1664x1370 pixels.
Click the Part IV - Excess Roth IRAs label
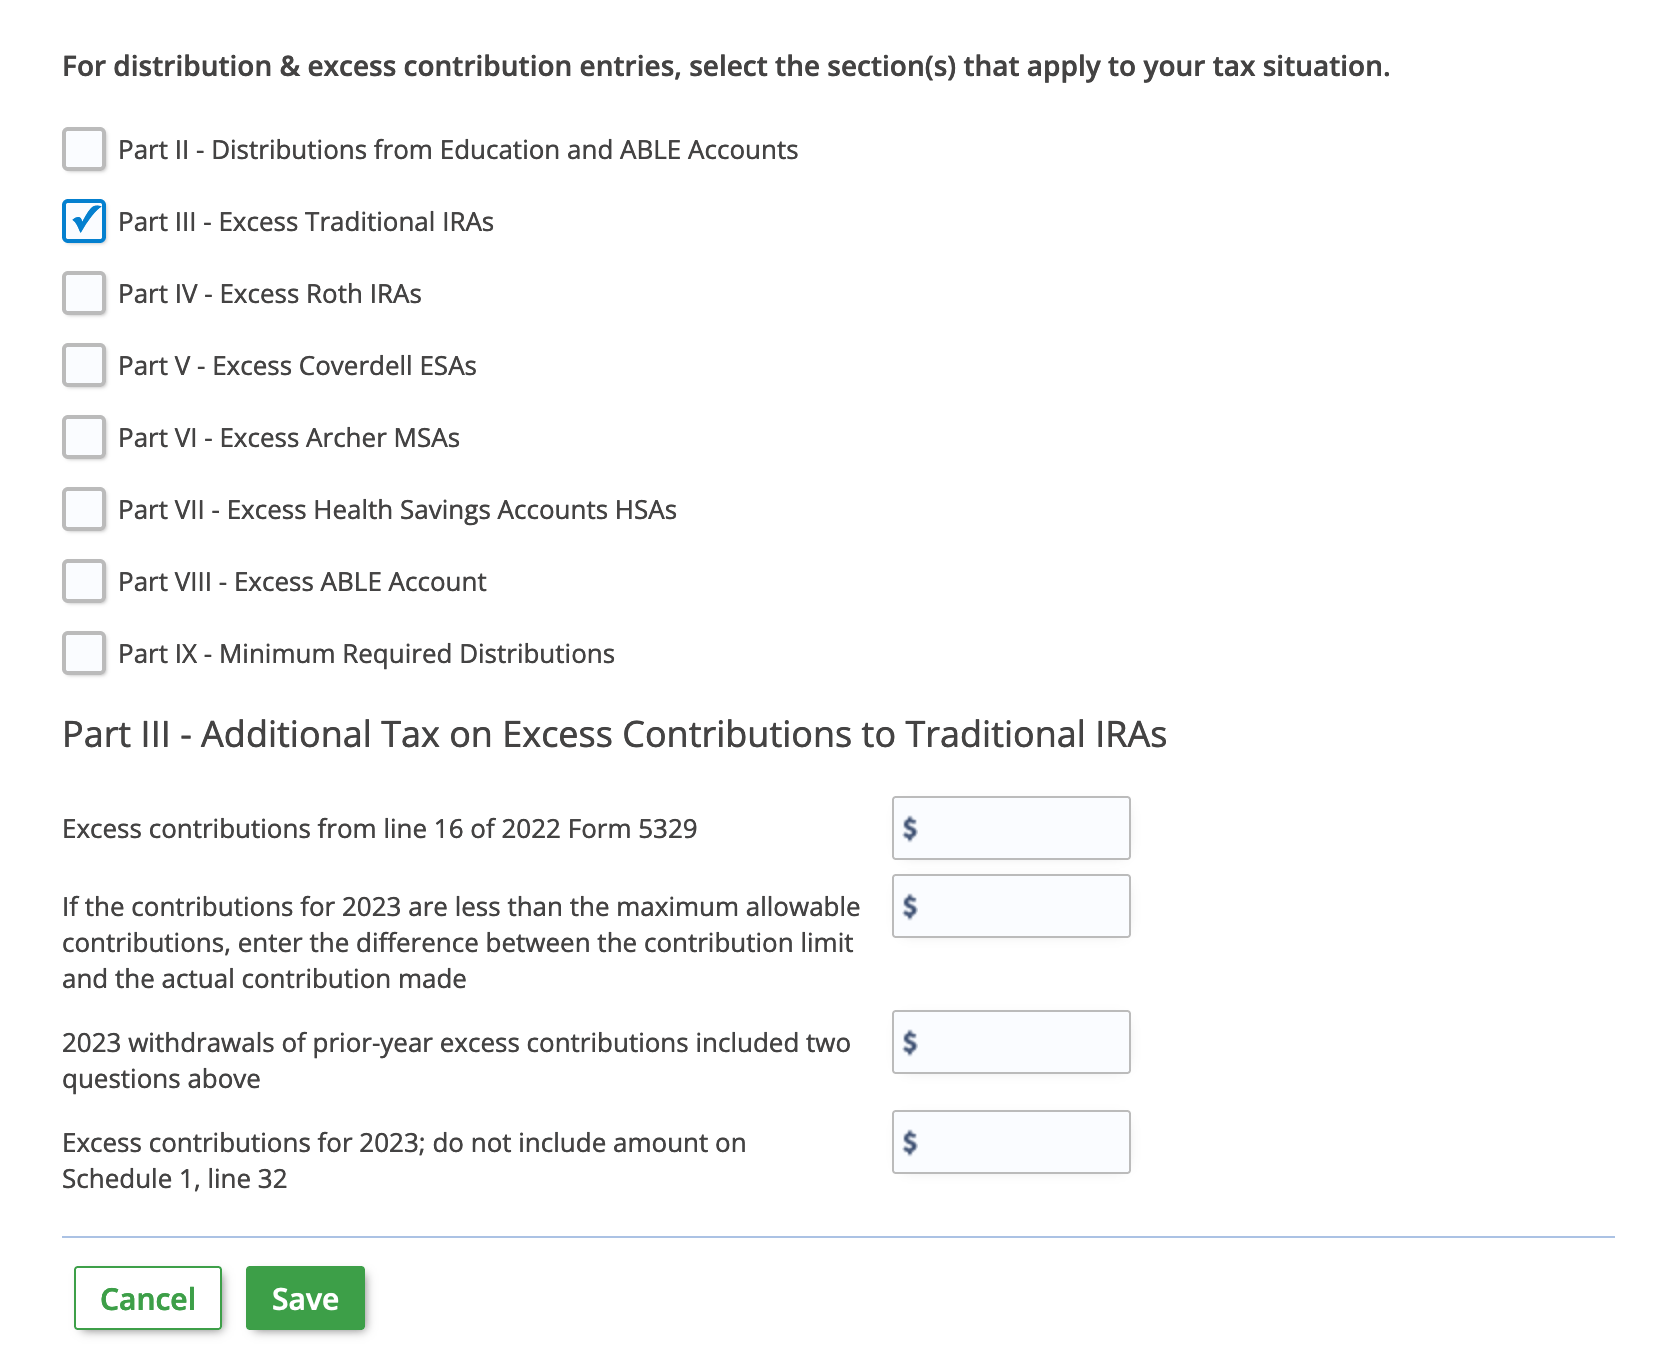(270, 293)
